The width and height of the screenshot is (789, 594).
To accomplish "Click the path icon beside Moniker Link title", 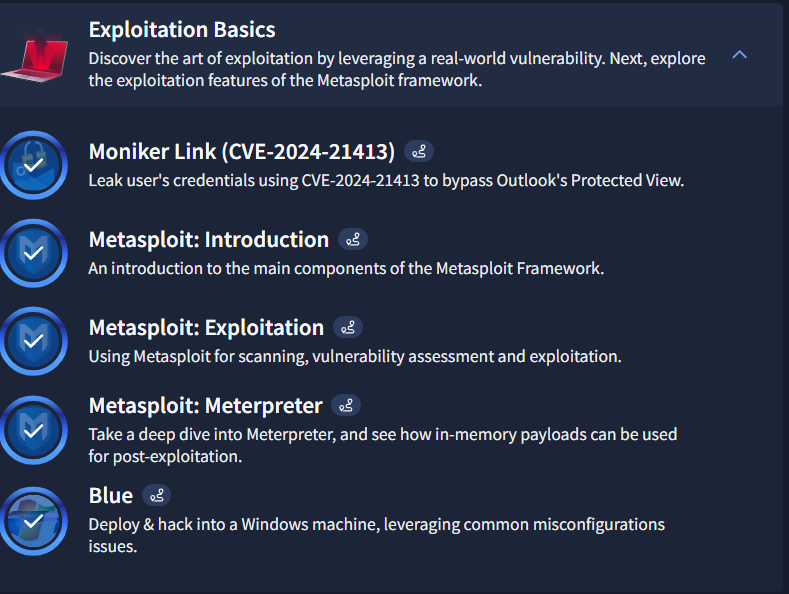I will point(419,152).
